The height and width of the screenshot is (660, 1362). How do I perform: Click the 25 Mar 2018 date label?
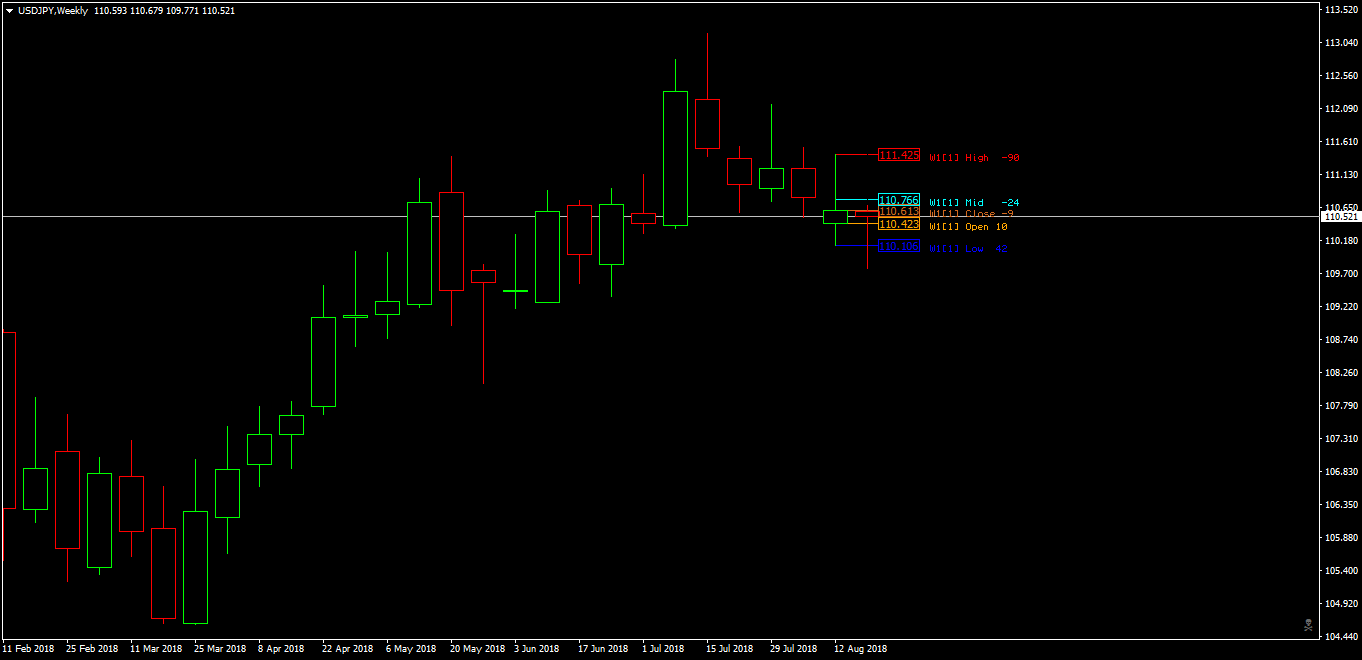pos(220,649)
